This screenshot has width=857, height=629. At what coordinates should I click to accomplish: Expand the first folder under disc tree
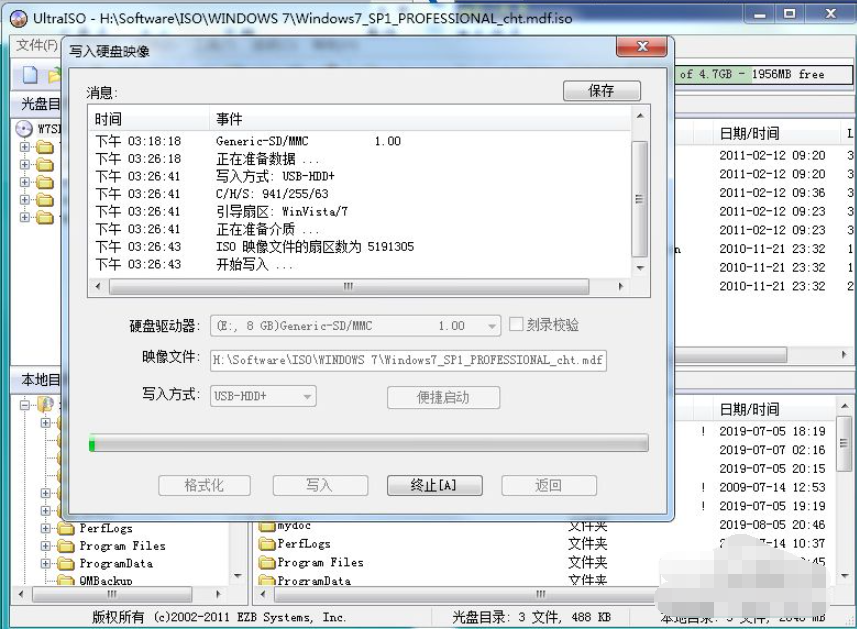[x=25, y=148]
